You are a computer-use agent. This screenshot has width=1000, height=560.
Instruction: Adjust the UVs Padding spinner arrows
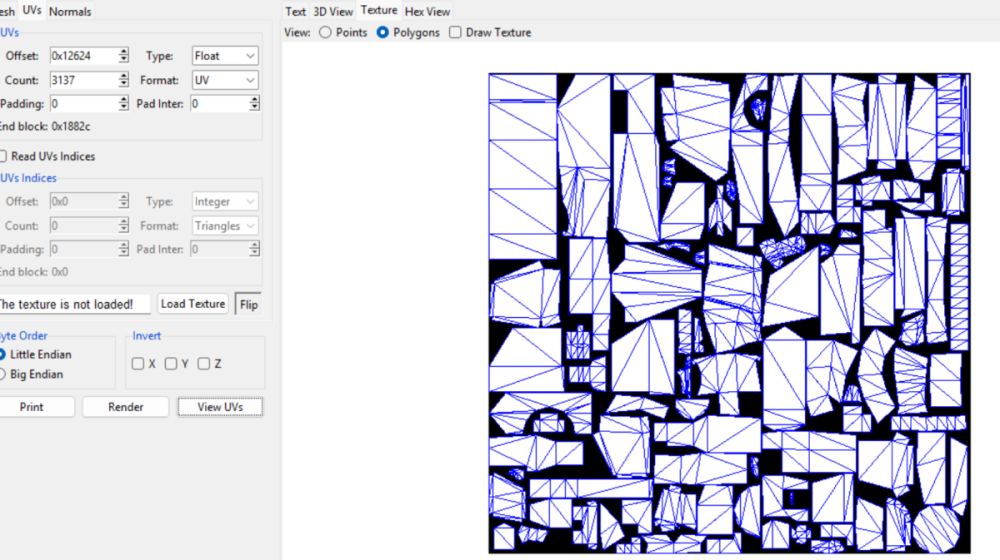pyautogui.click(x=124, y=103)
